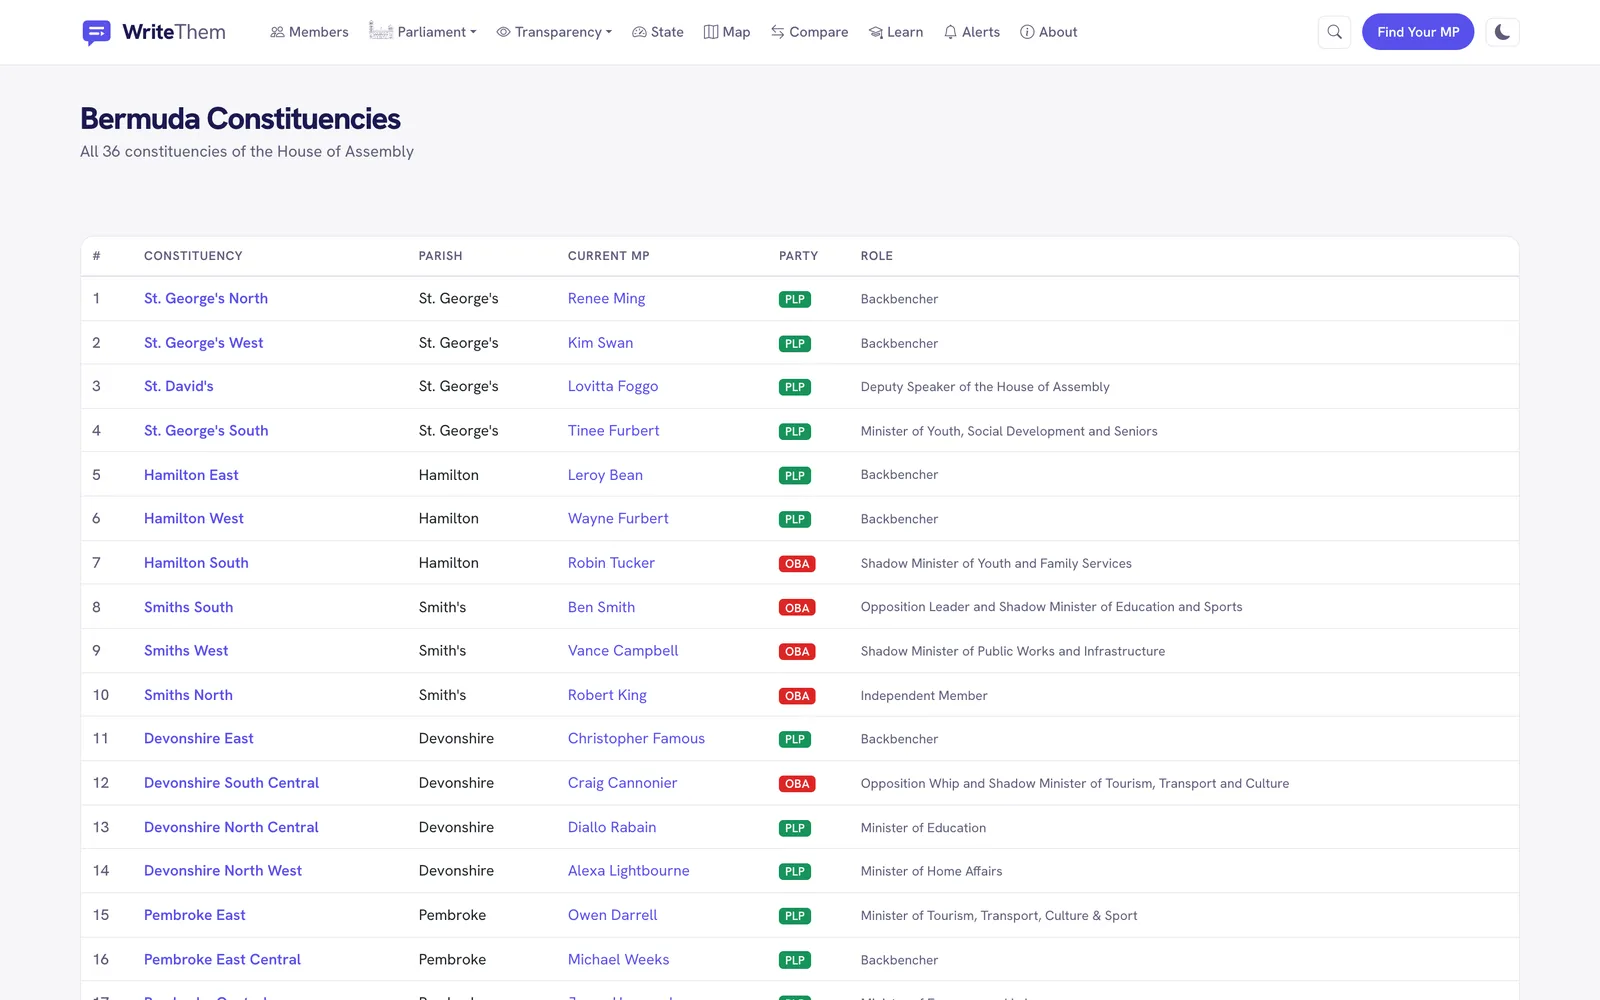Go to the Learn section
Image resolution: width=1600 pixels, height=1000 pixels.
coord(896,32)
